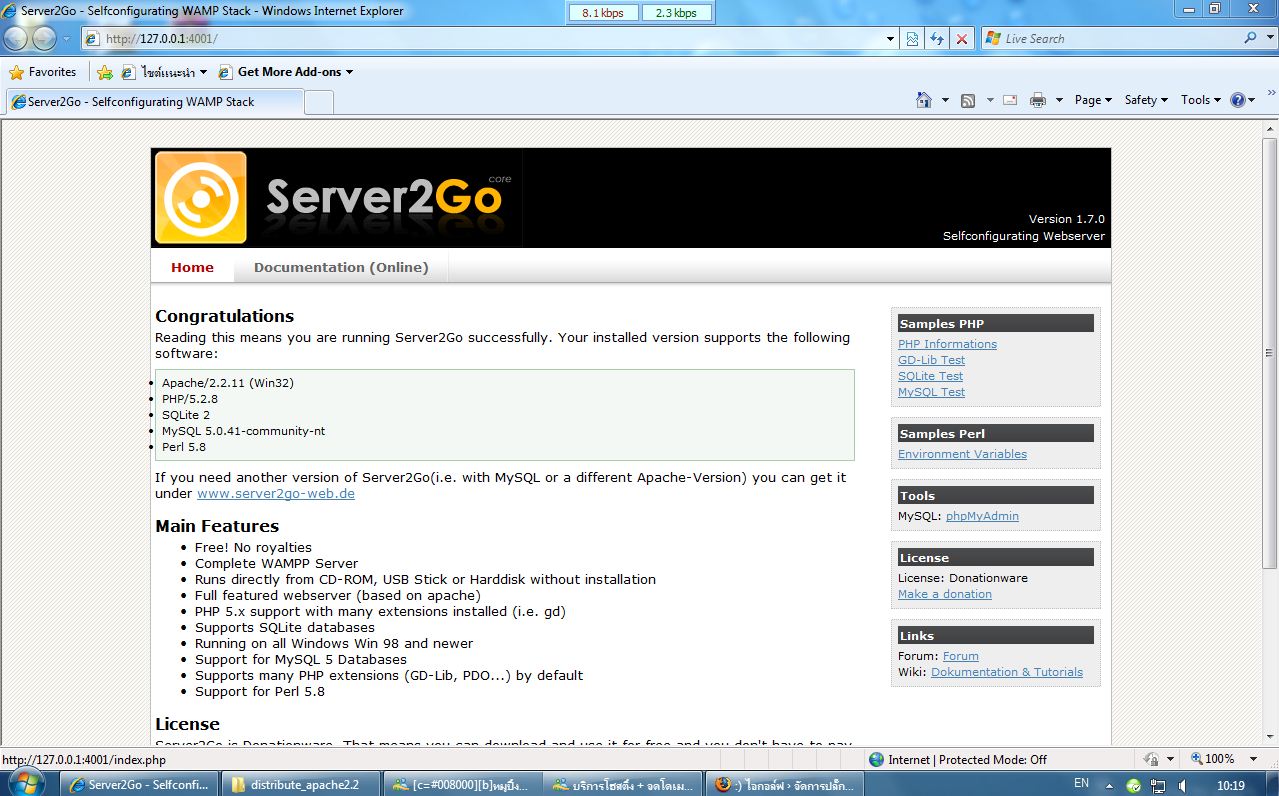Open the Thai suggested sites dropdown
The image size is (1279, 796).
click(x=164, y=72)
